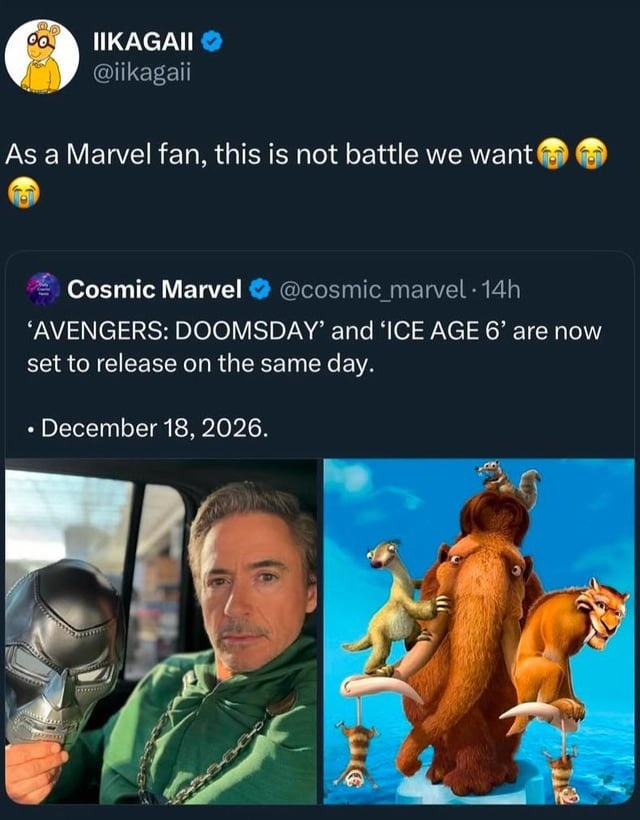The width and height of the screenshot is (640, 820).
Task: Expand the Ice Age characters image
Action: coord(478,632)
